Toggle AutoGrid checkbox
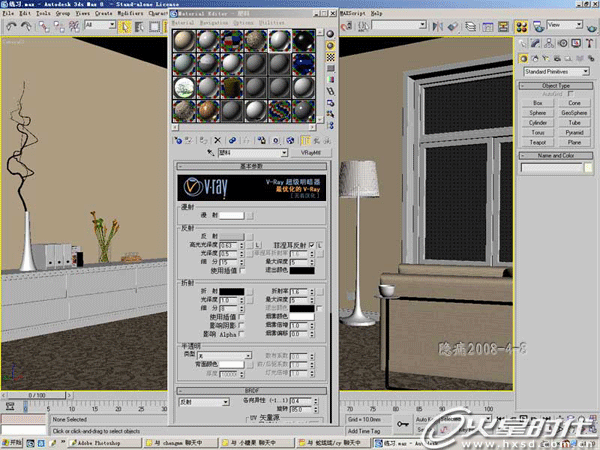 pyautogui.click(x=570, y=94)
